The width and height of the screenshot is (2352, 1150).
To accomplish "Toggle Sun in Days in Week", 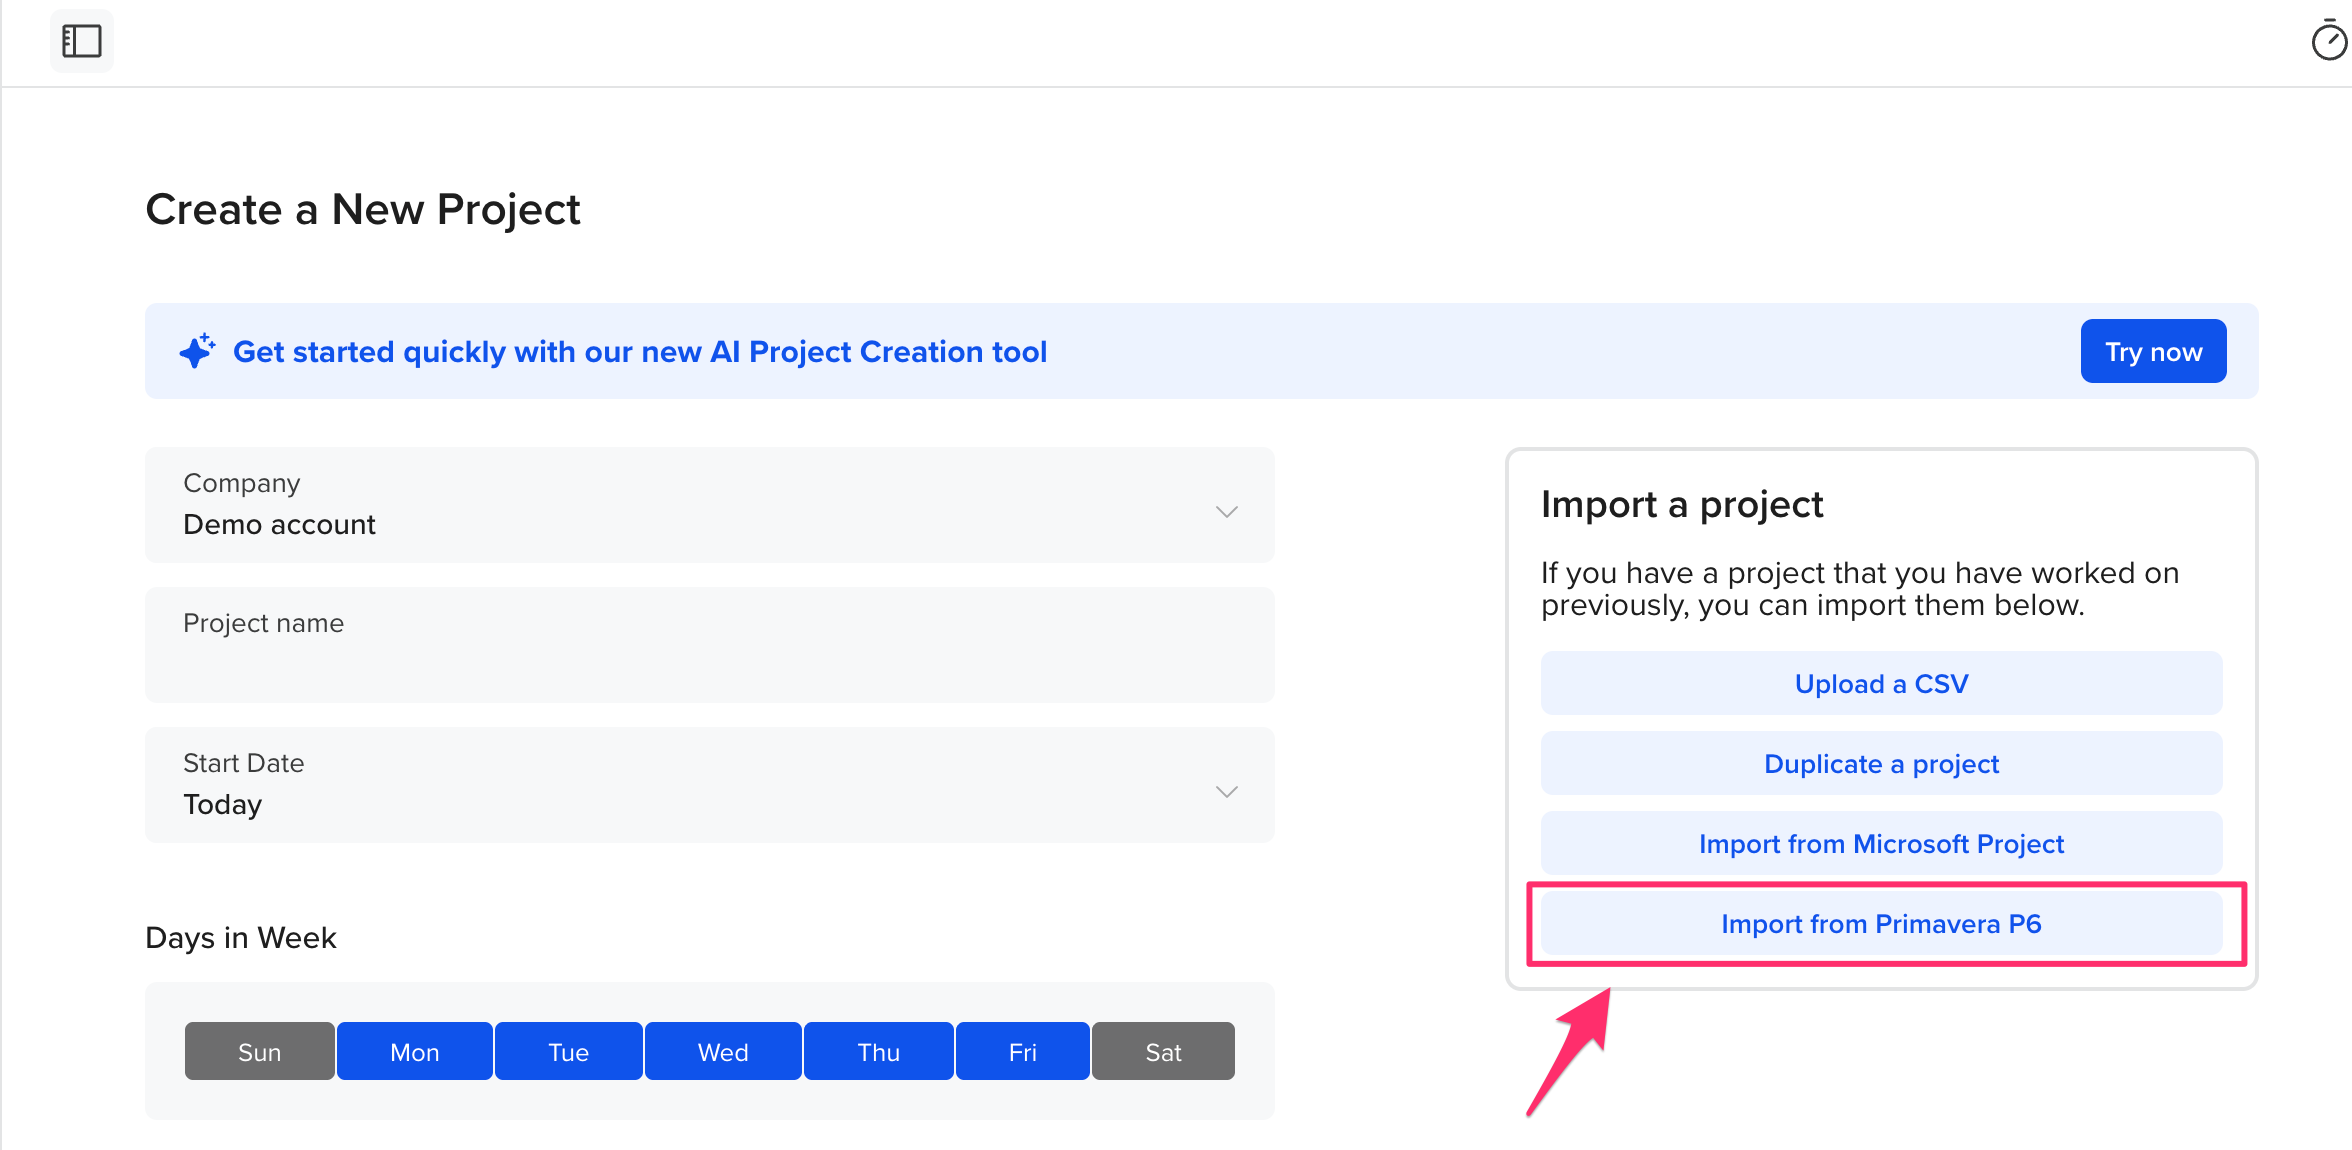I will point(259,1051).
